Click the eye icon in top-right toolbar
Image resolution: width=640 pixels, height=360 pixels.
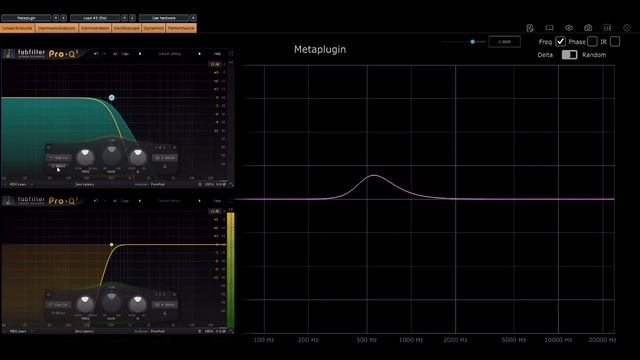[569, 28]
